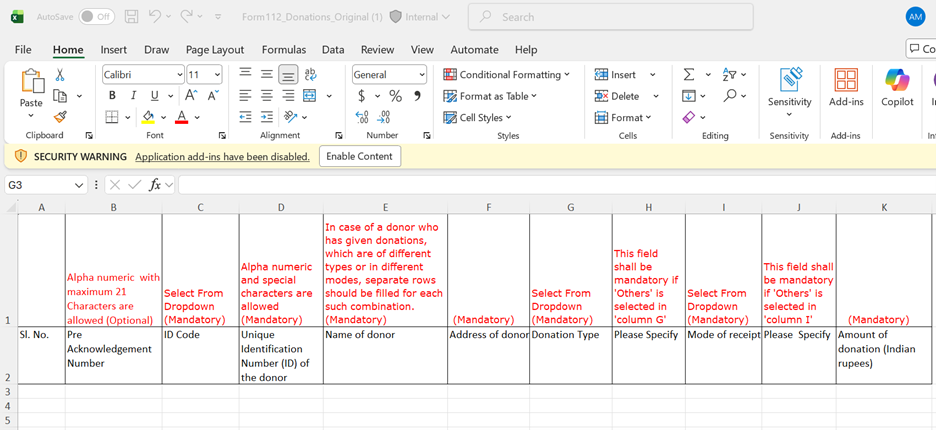Switch to the Automate tab
Viewport: 936px width, 430px height.
point(475,50)
